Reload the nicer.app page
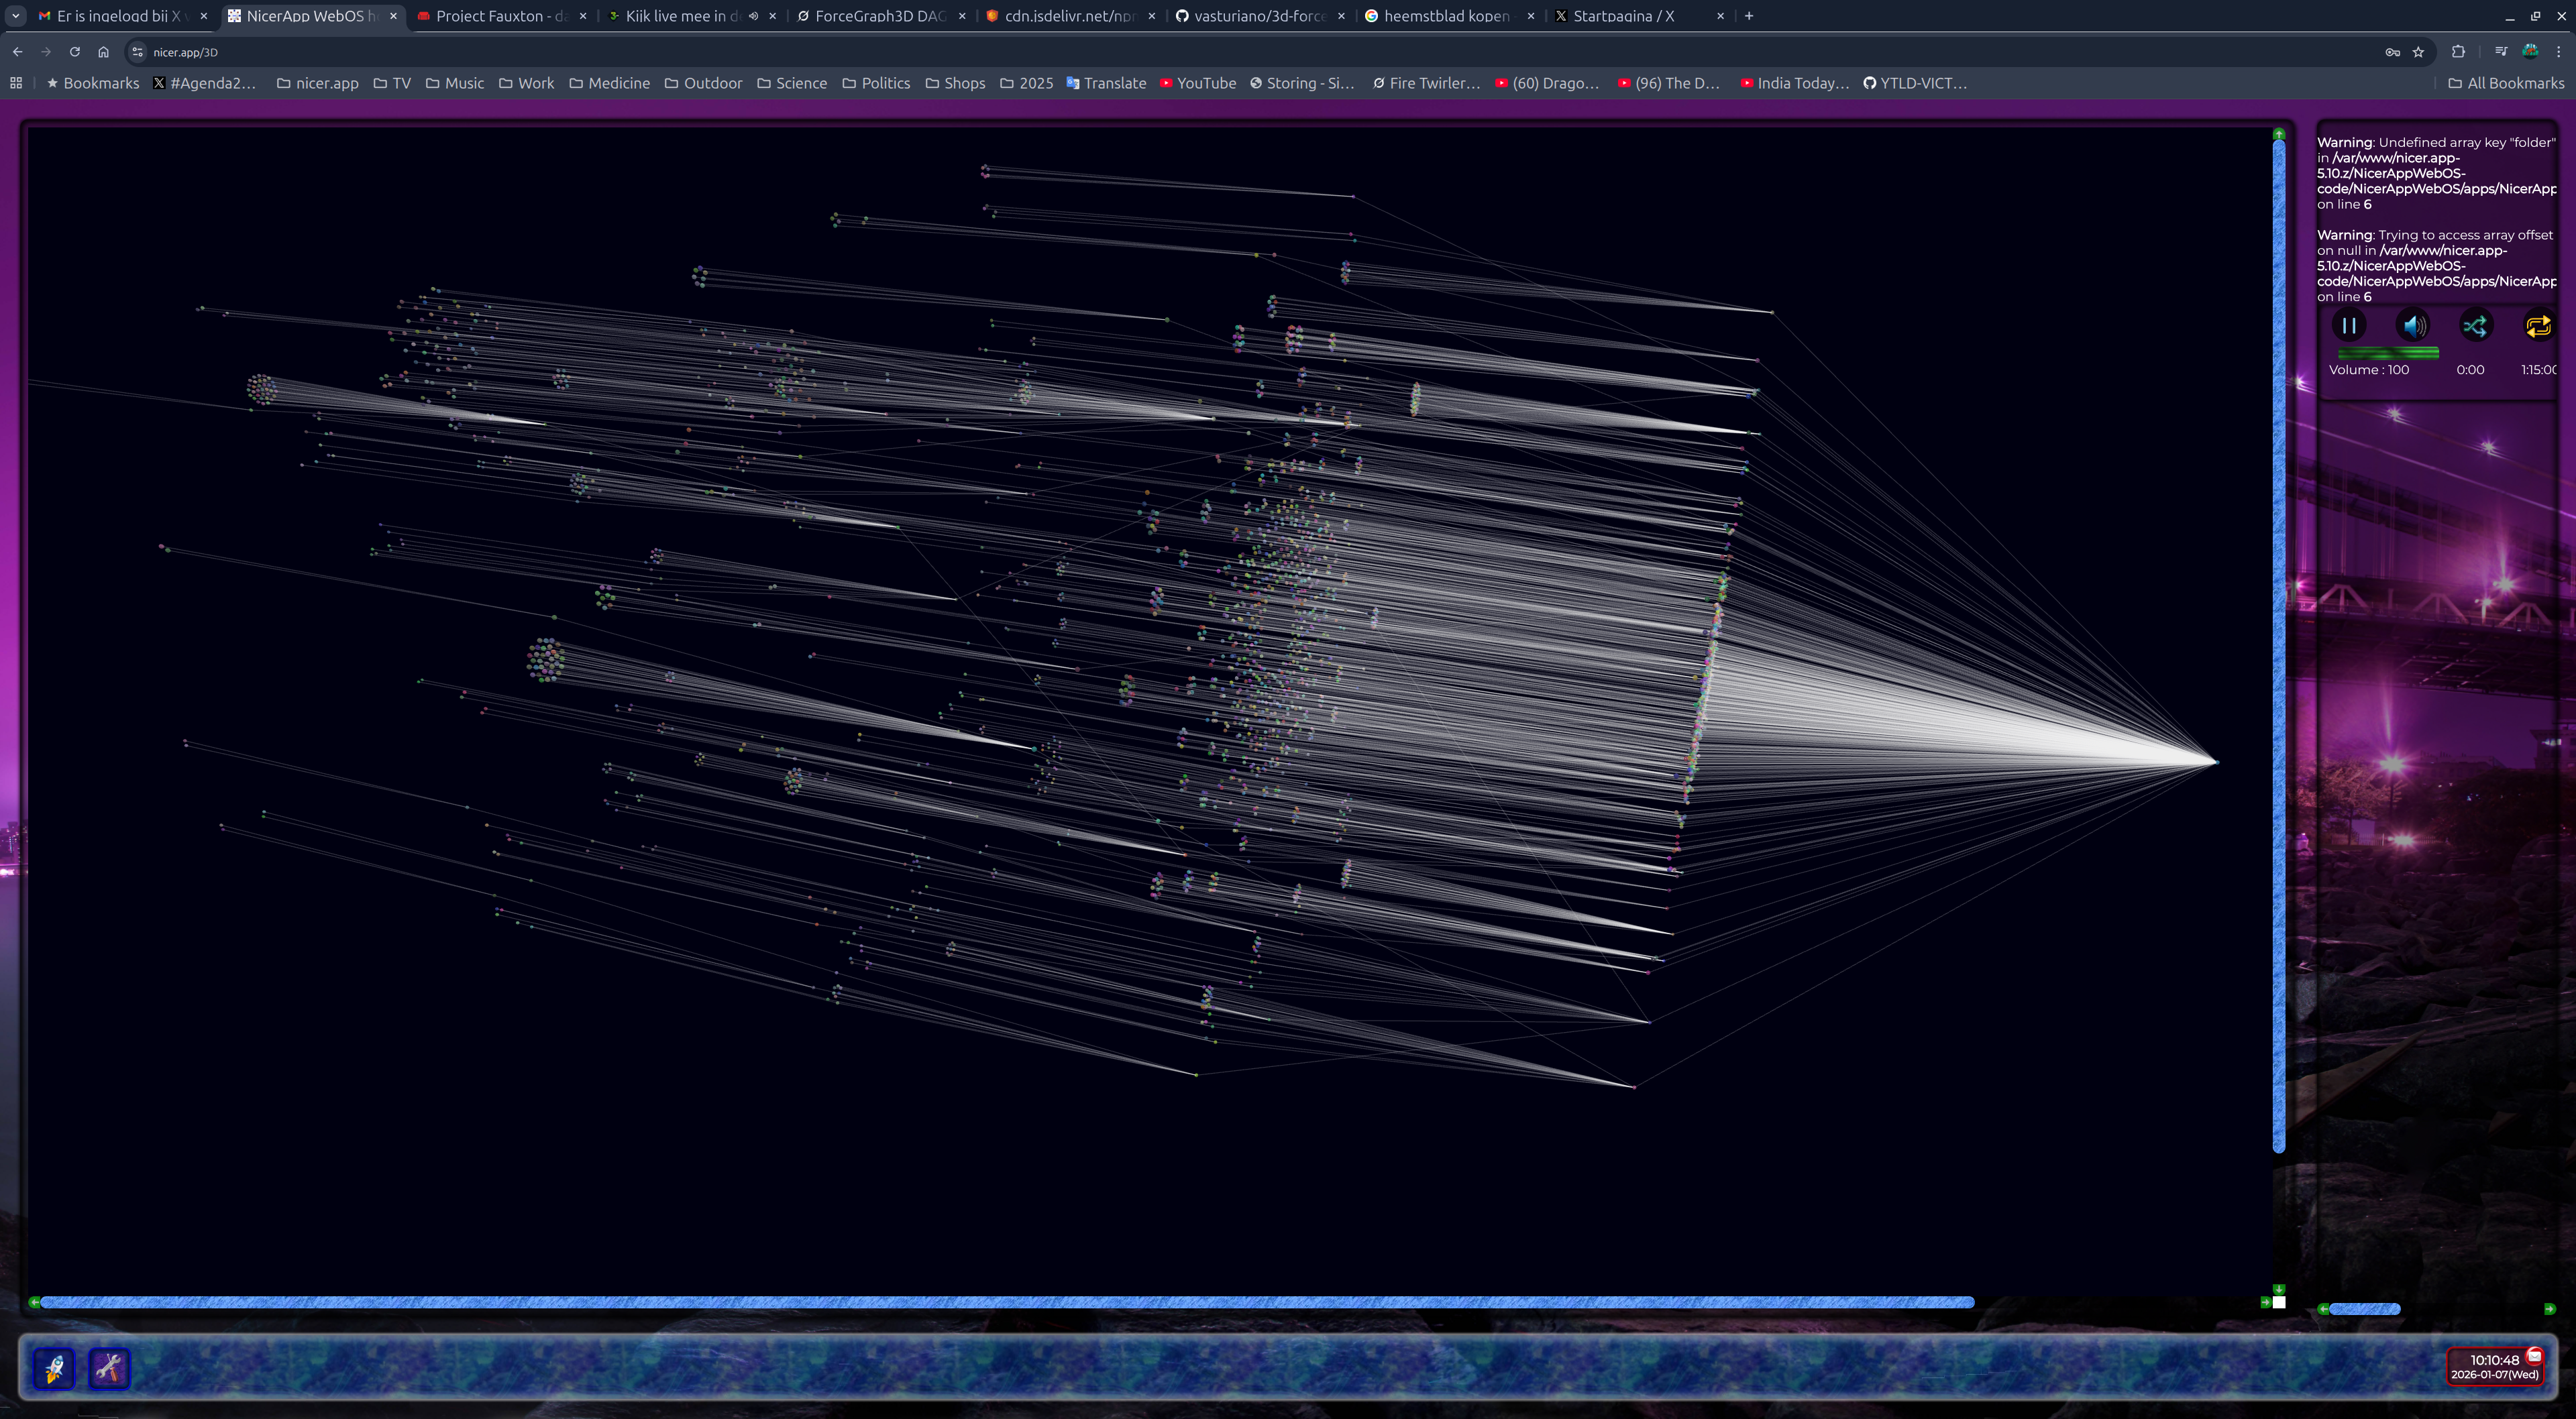 (x=74, y=52)
